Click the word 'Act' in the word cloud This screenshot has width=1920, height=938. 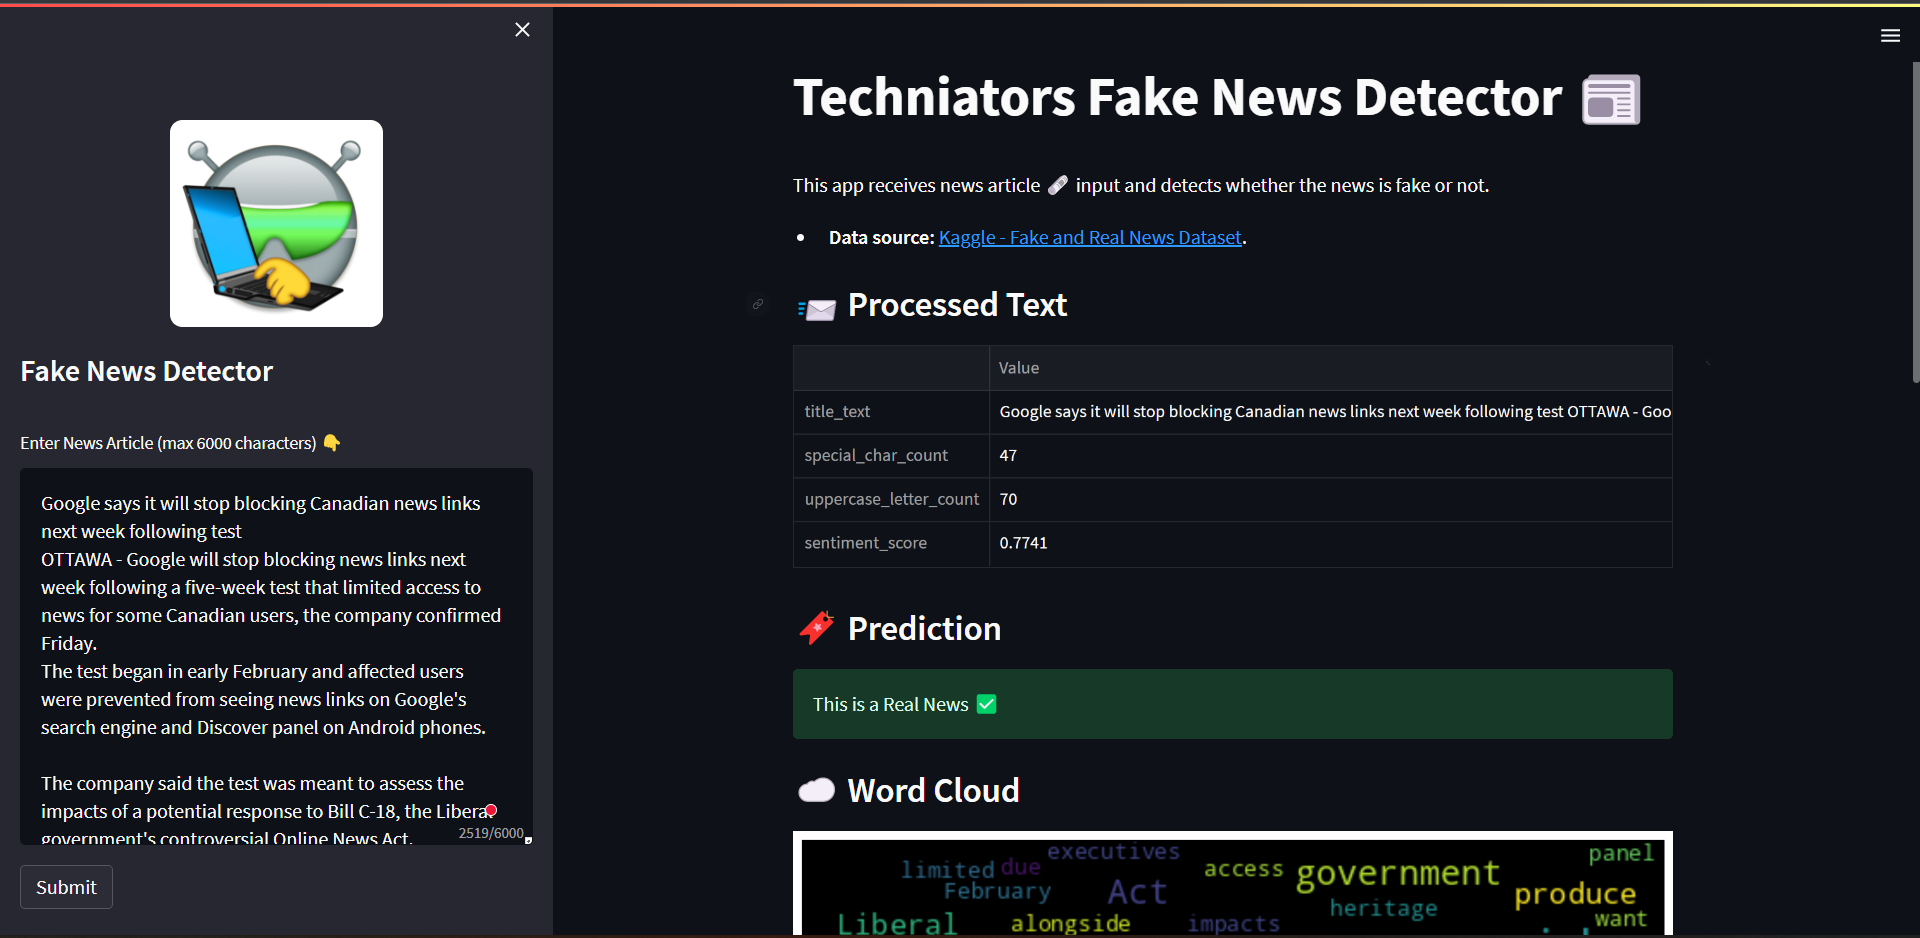(1137, 891)
